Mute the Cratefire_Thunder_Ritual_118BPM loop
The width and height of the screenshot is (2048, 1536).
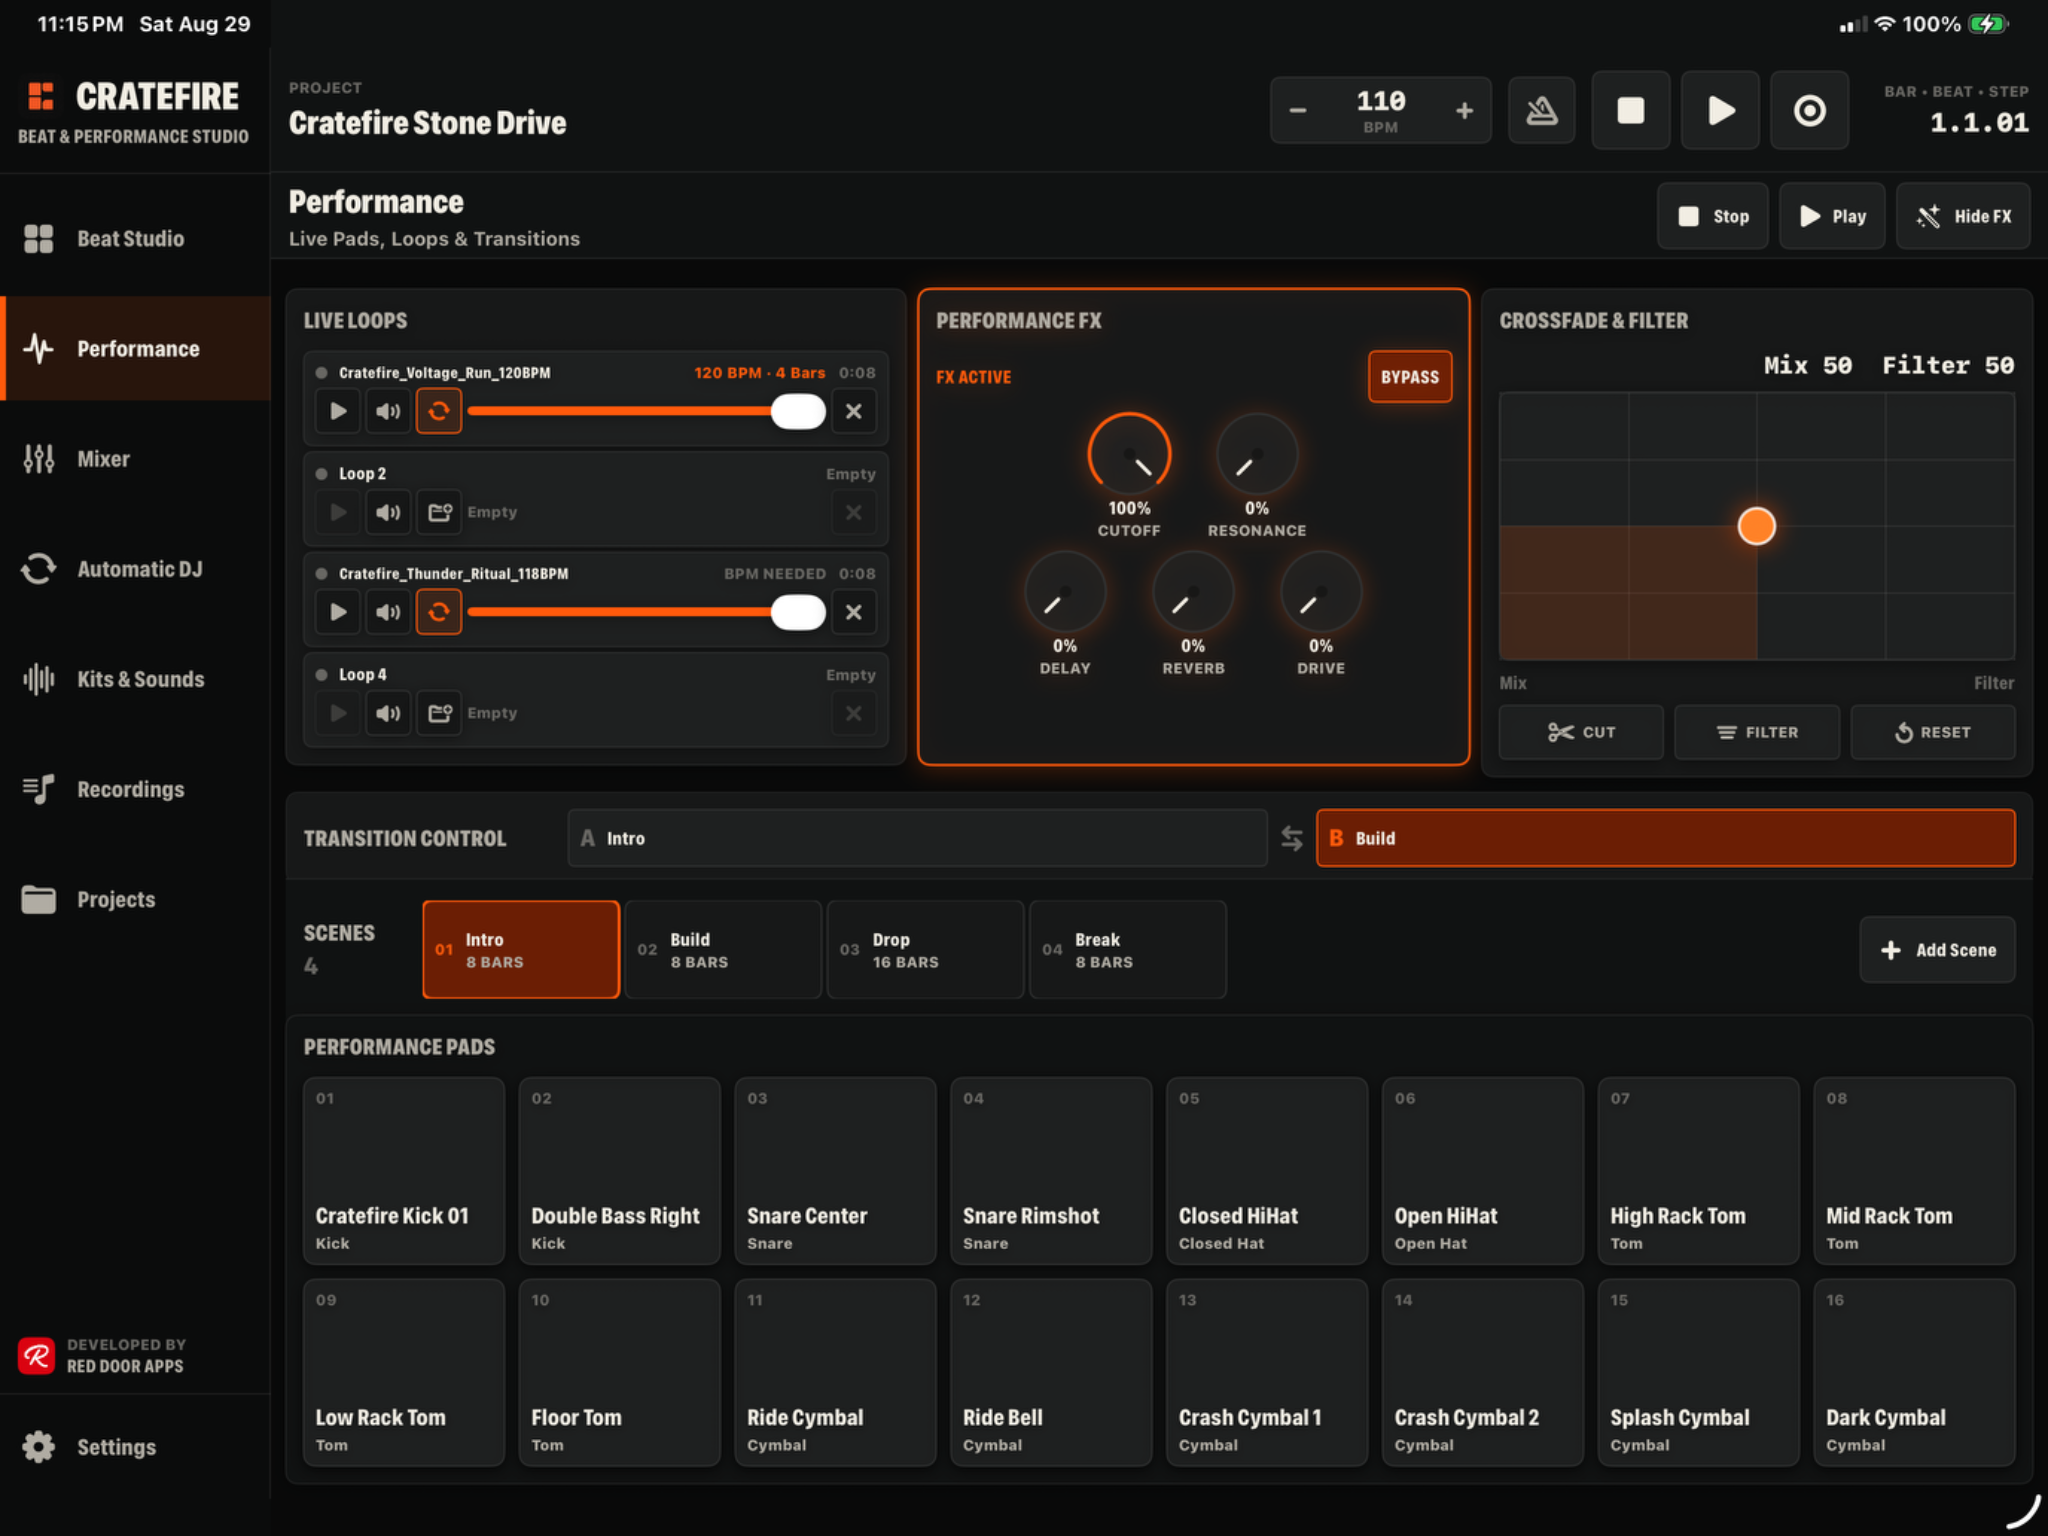388,612
